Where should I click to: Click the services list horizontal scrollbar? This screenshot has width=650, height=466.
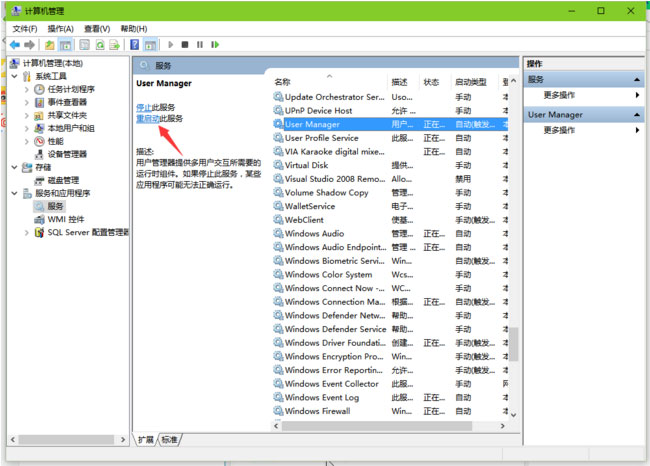coord(376,426)
